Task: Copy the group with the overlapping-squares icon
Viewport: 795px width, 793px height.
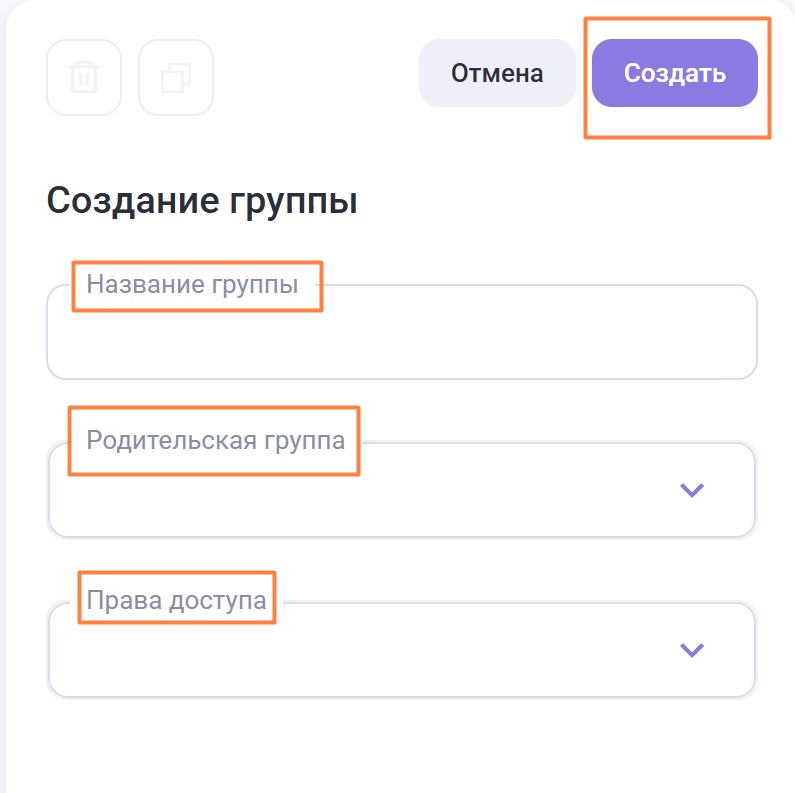Action: tap(176, 77)
